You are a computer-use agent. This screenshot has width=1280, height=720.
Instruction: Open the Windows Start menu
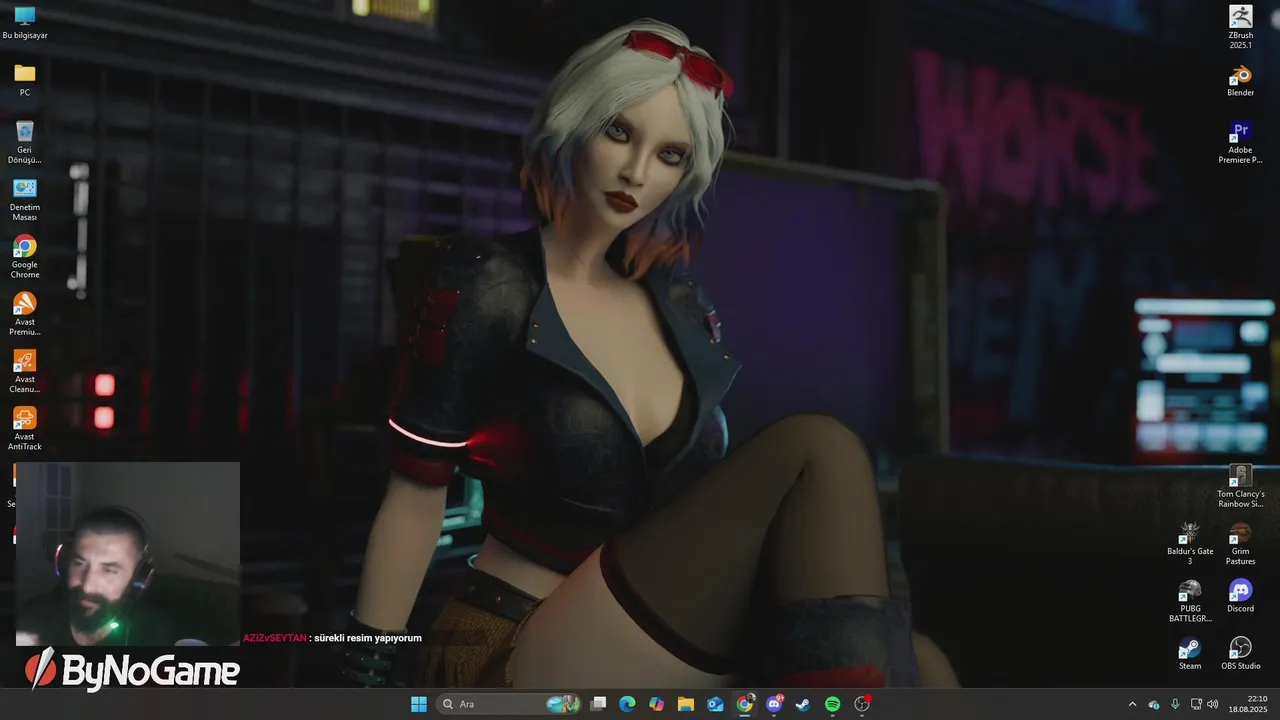tap(419, 704)
